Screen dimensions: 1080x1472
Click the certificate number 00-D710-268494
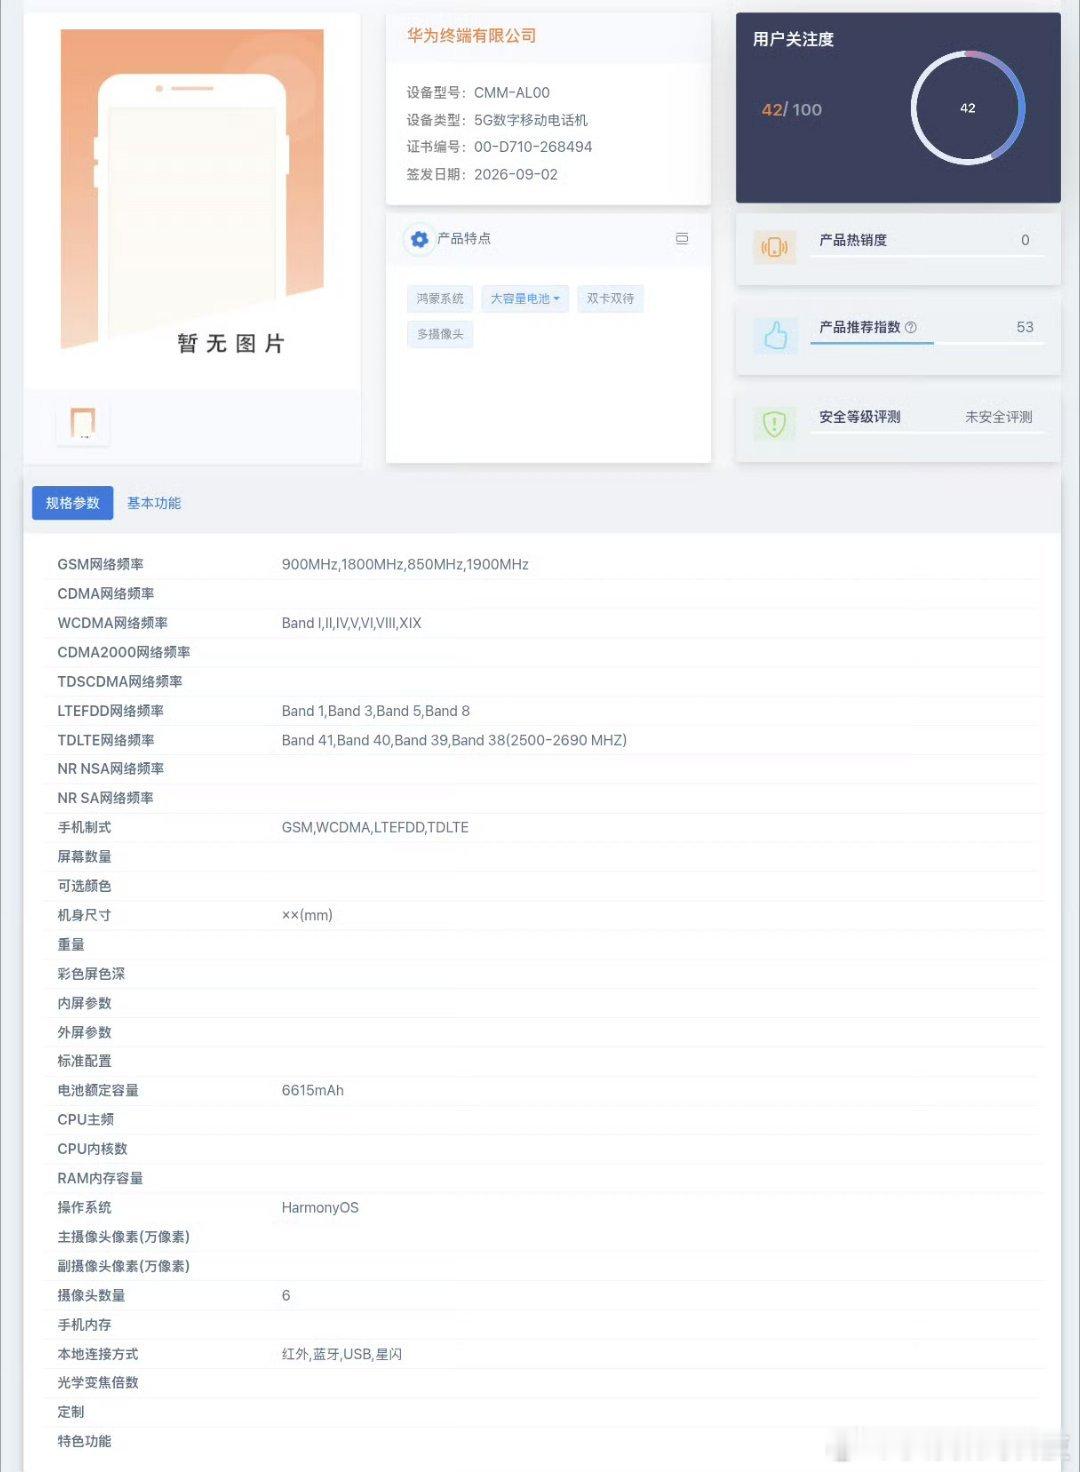coord(533,147)
